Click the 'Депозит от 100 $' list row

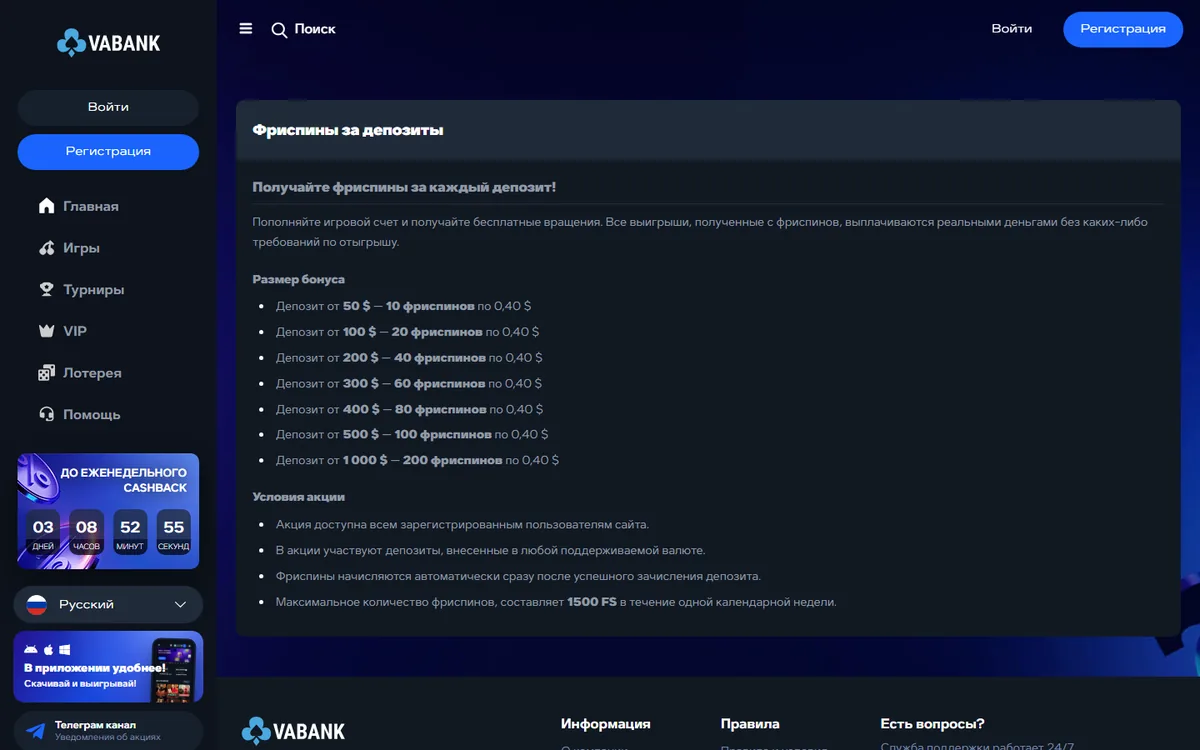pos(407,331)
